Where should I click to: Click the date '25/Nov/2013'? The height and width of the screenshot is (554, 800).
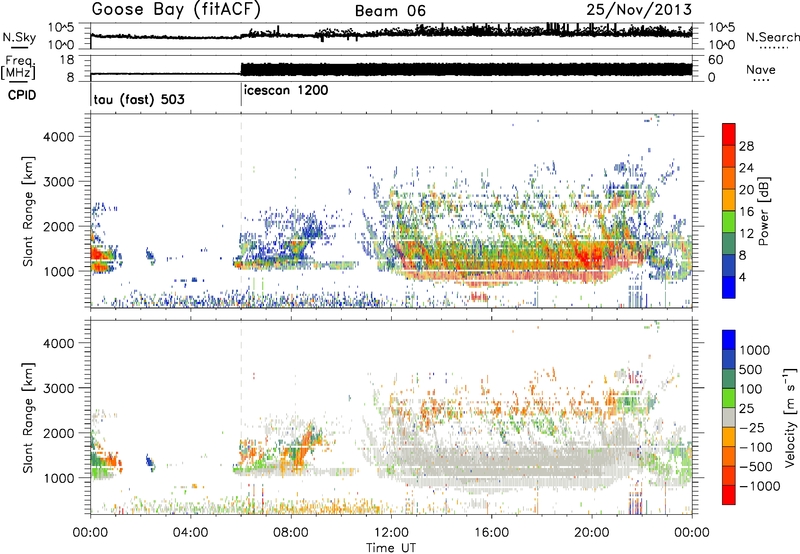639,9
